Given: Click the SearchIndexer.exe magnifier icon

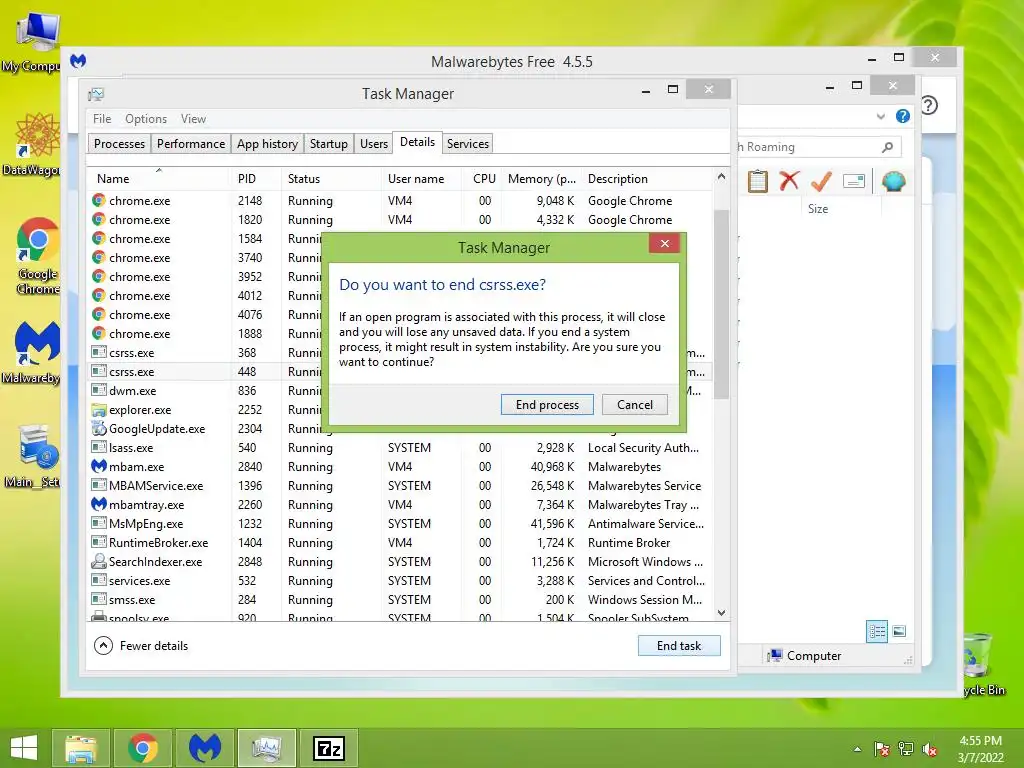Looking at the screenshot, I should coord(99,561).
